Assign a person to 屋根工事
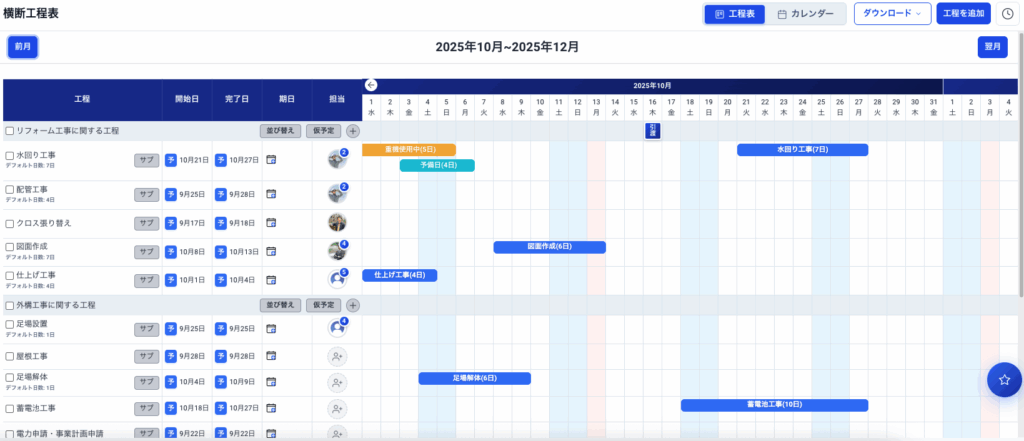 click(x=337, y=356)
